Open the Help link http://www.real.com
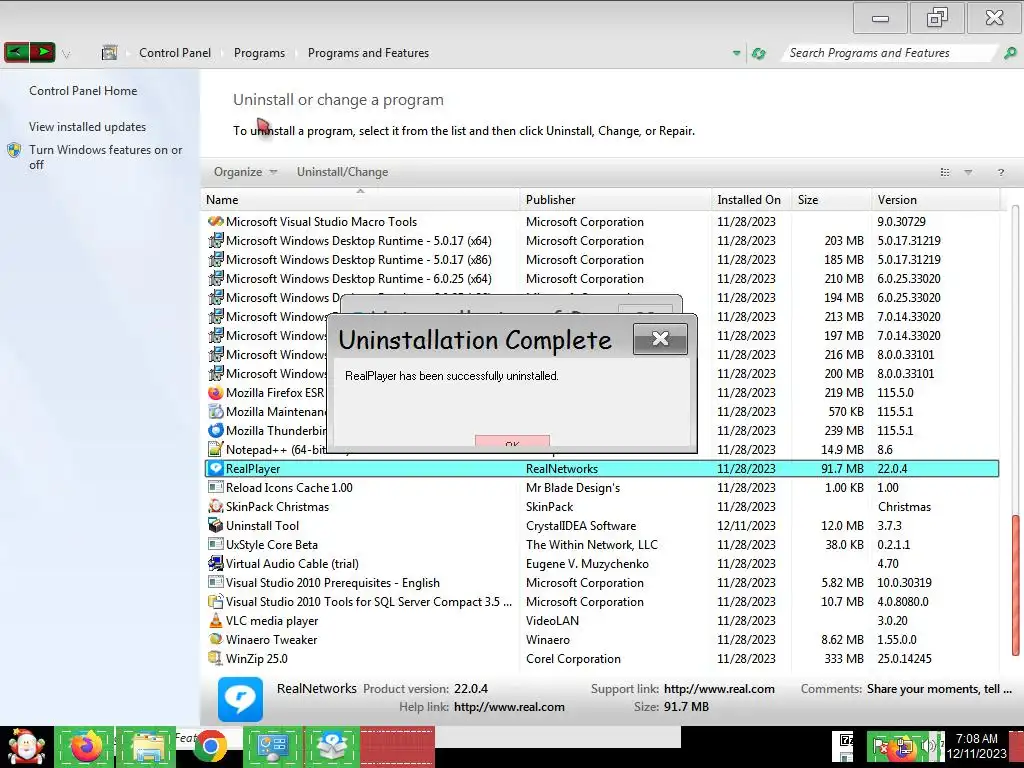 point(509,707)
